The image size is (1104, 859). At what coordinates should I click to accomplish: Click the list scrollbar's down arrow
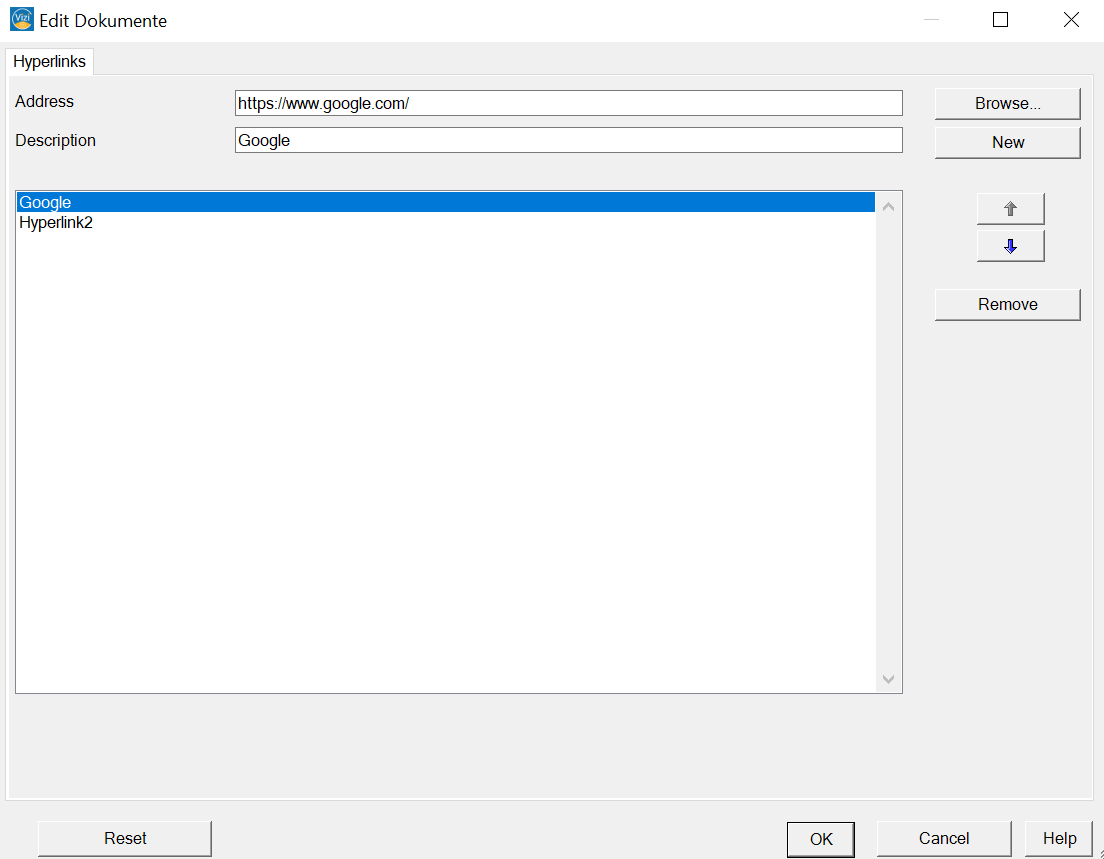click(x=888, y=679)
